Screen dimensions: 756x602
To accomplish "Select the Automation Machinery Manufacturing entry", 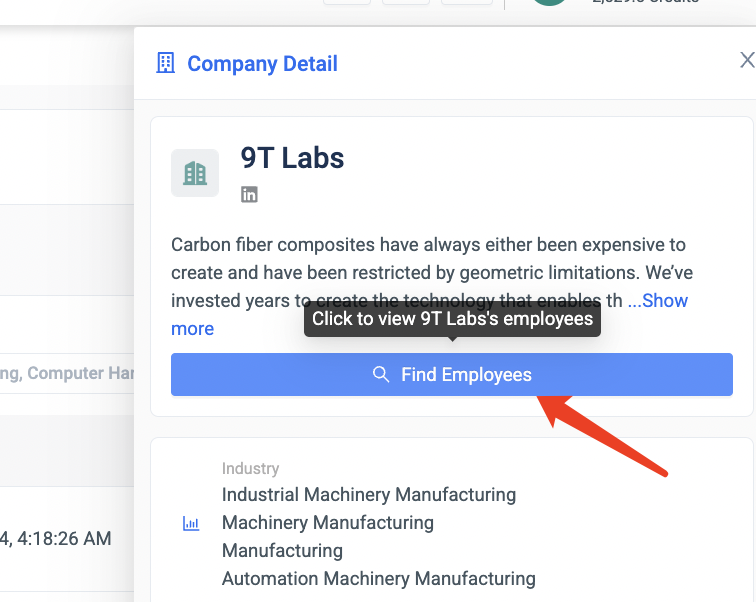I will (379, 579).
